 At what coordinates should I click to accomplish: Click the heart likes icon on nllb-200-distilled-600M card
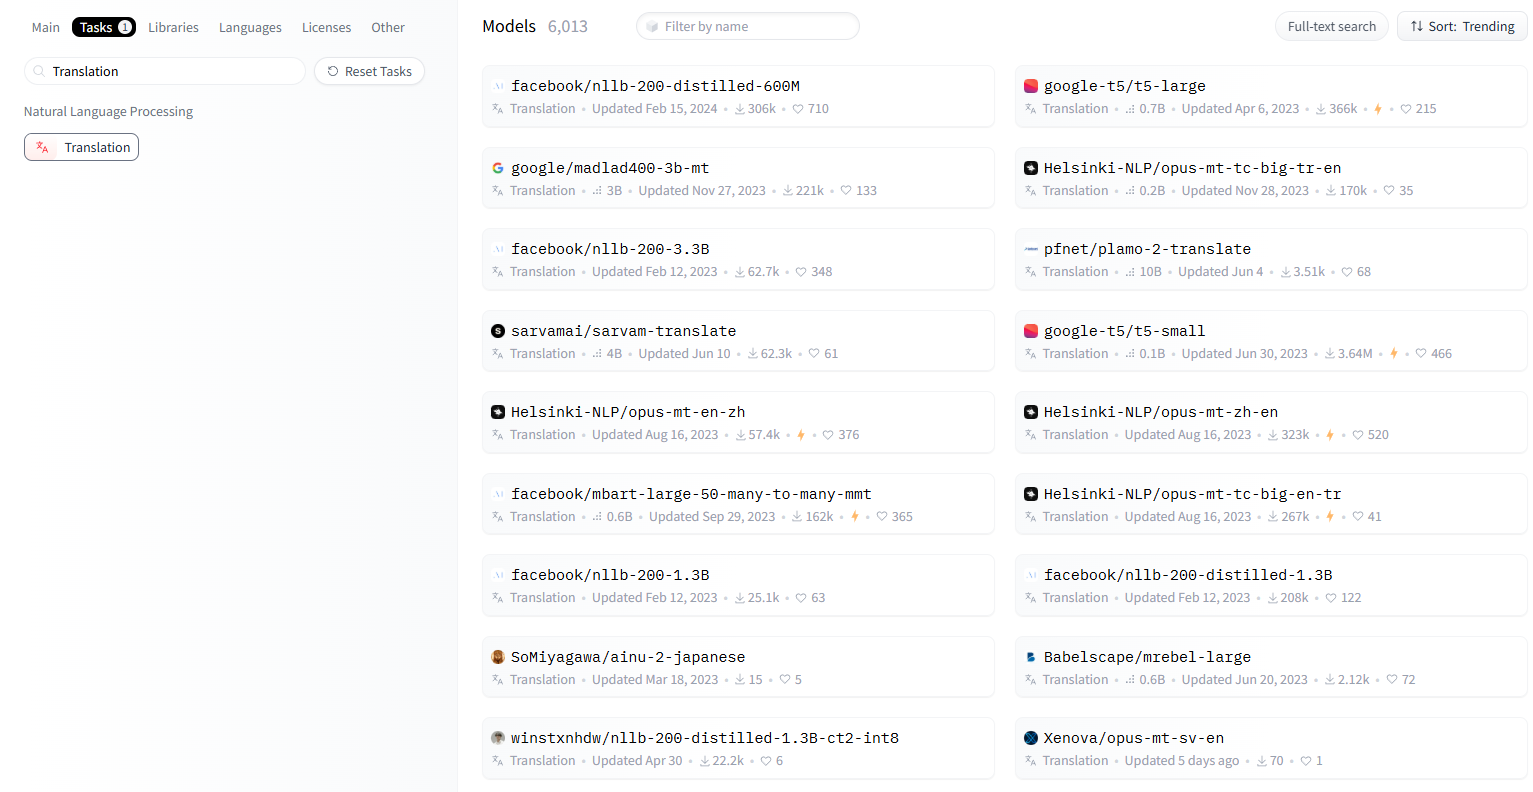pyautogui.click(x=798, y=109)
